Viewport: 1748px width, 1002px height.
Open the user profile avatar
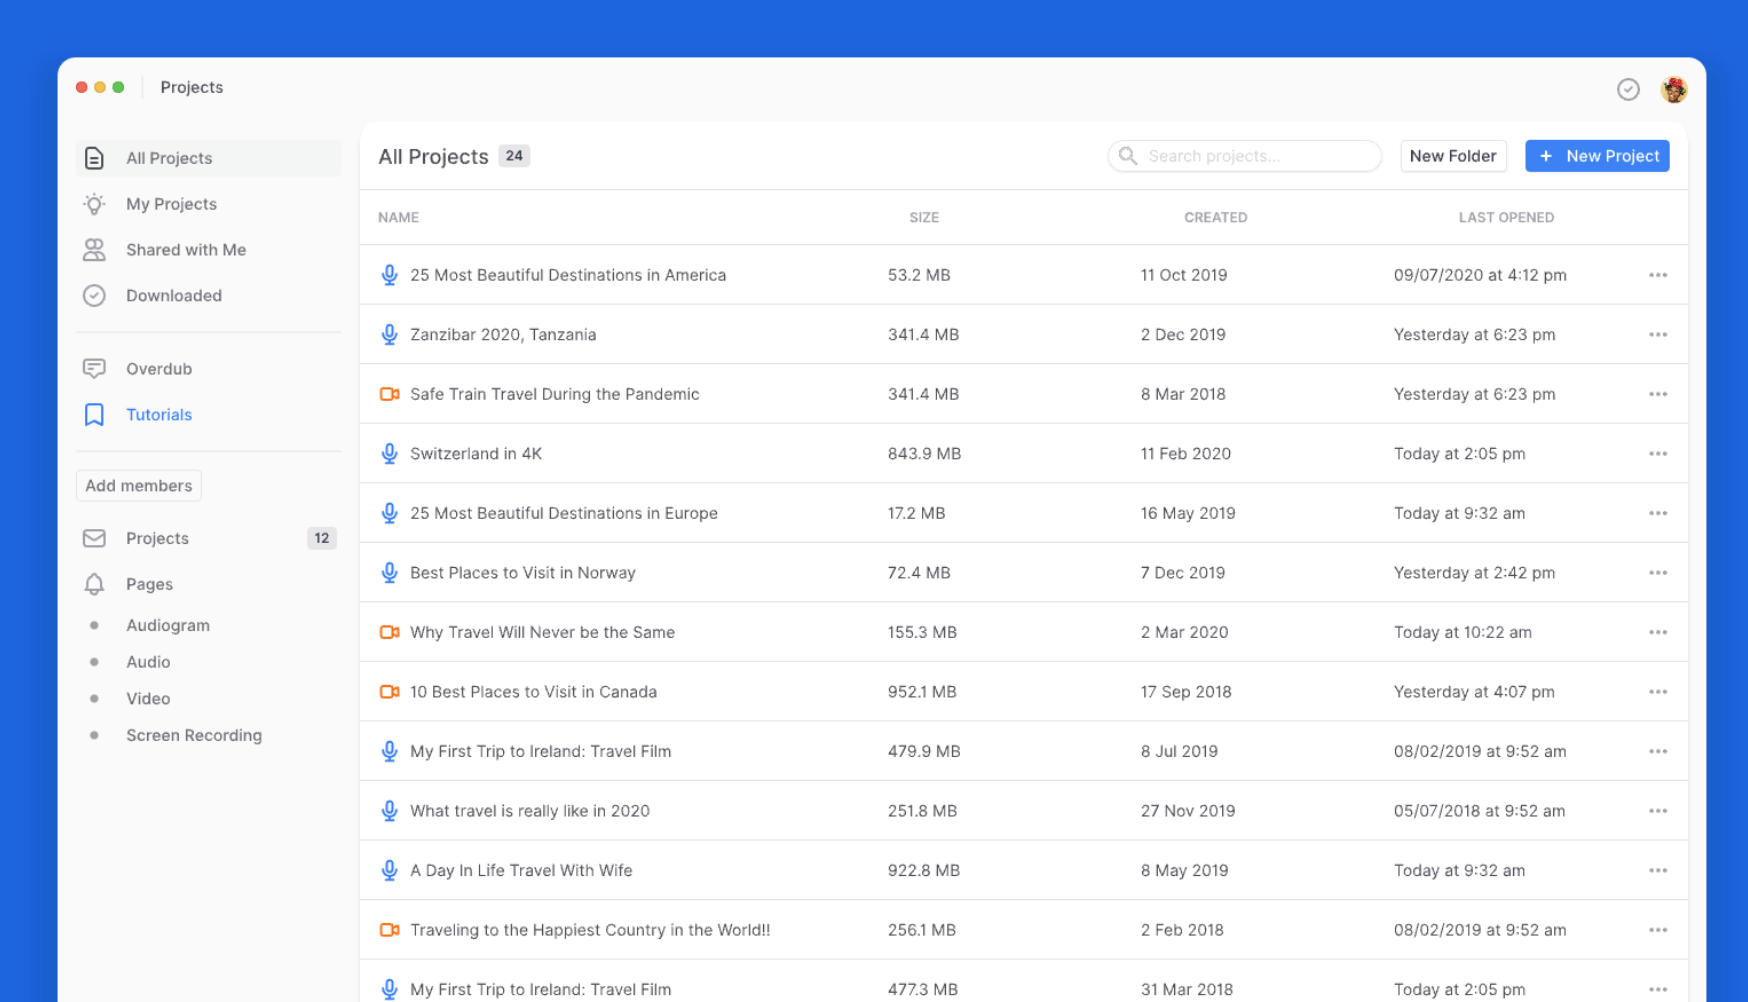[x=1673, y=89]
